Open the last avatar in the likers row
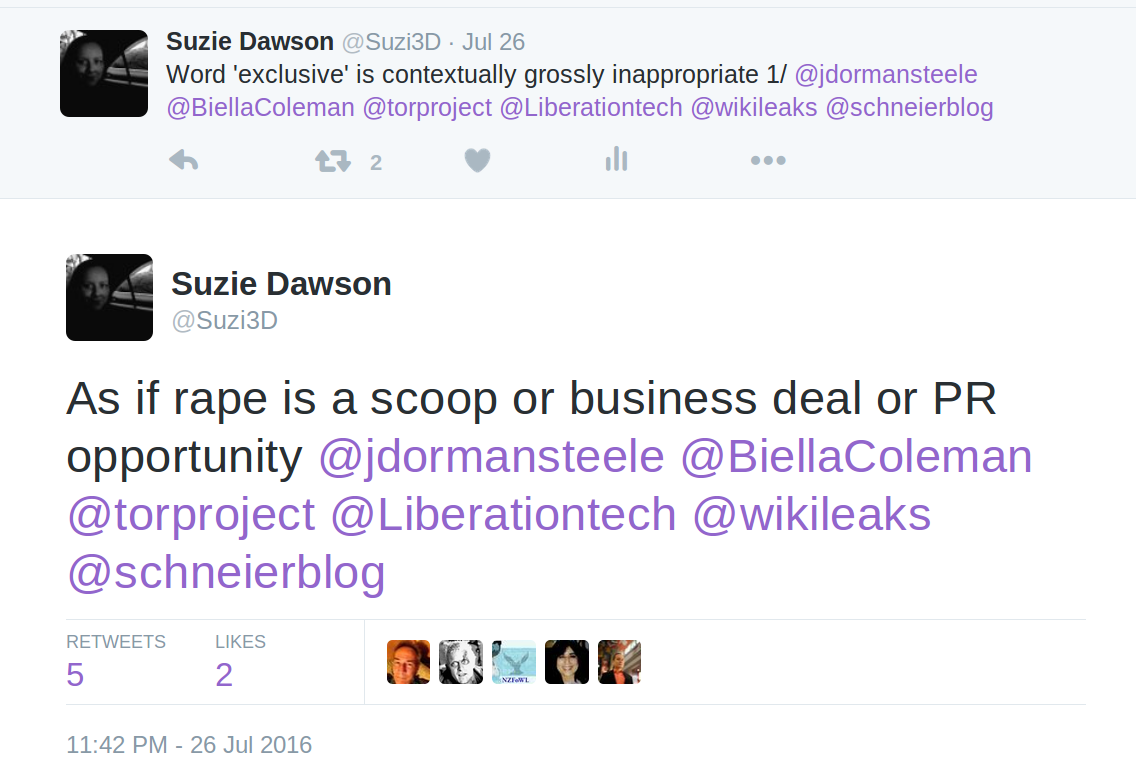This screenshot has height=770, width=1136. [x=619, y=662]
